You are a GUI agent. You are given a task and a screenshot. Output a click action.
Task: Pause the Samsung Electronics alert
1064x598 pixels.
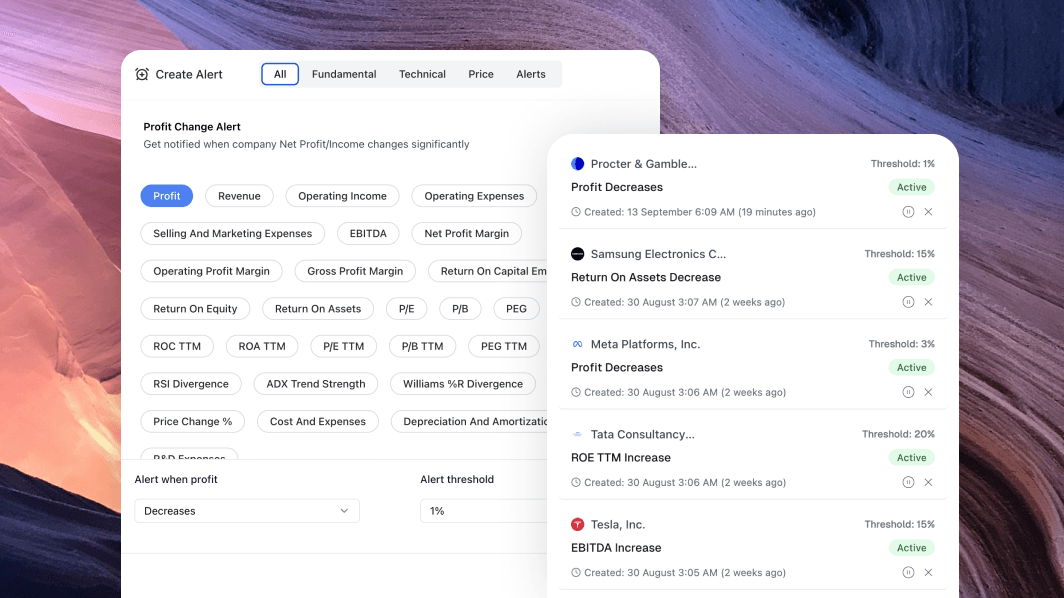[x=908, y=302]
